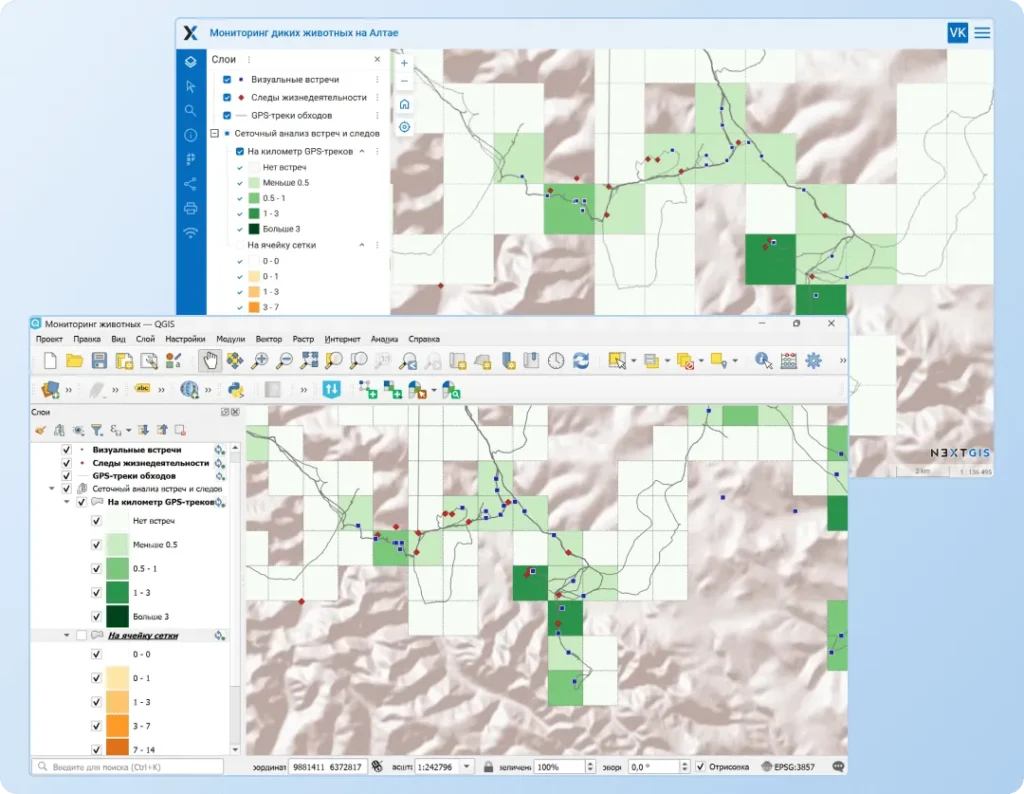
Task: Collapse На километр GPS-треков legend chevron in web panel
Action: click(361, 152)
